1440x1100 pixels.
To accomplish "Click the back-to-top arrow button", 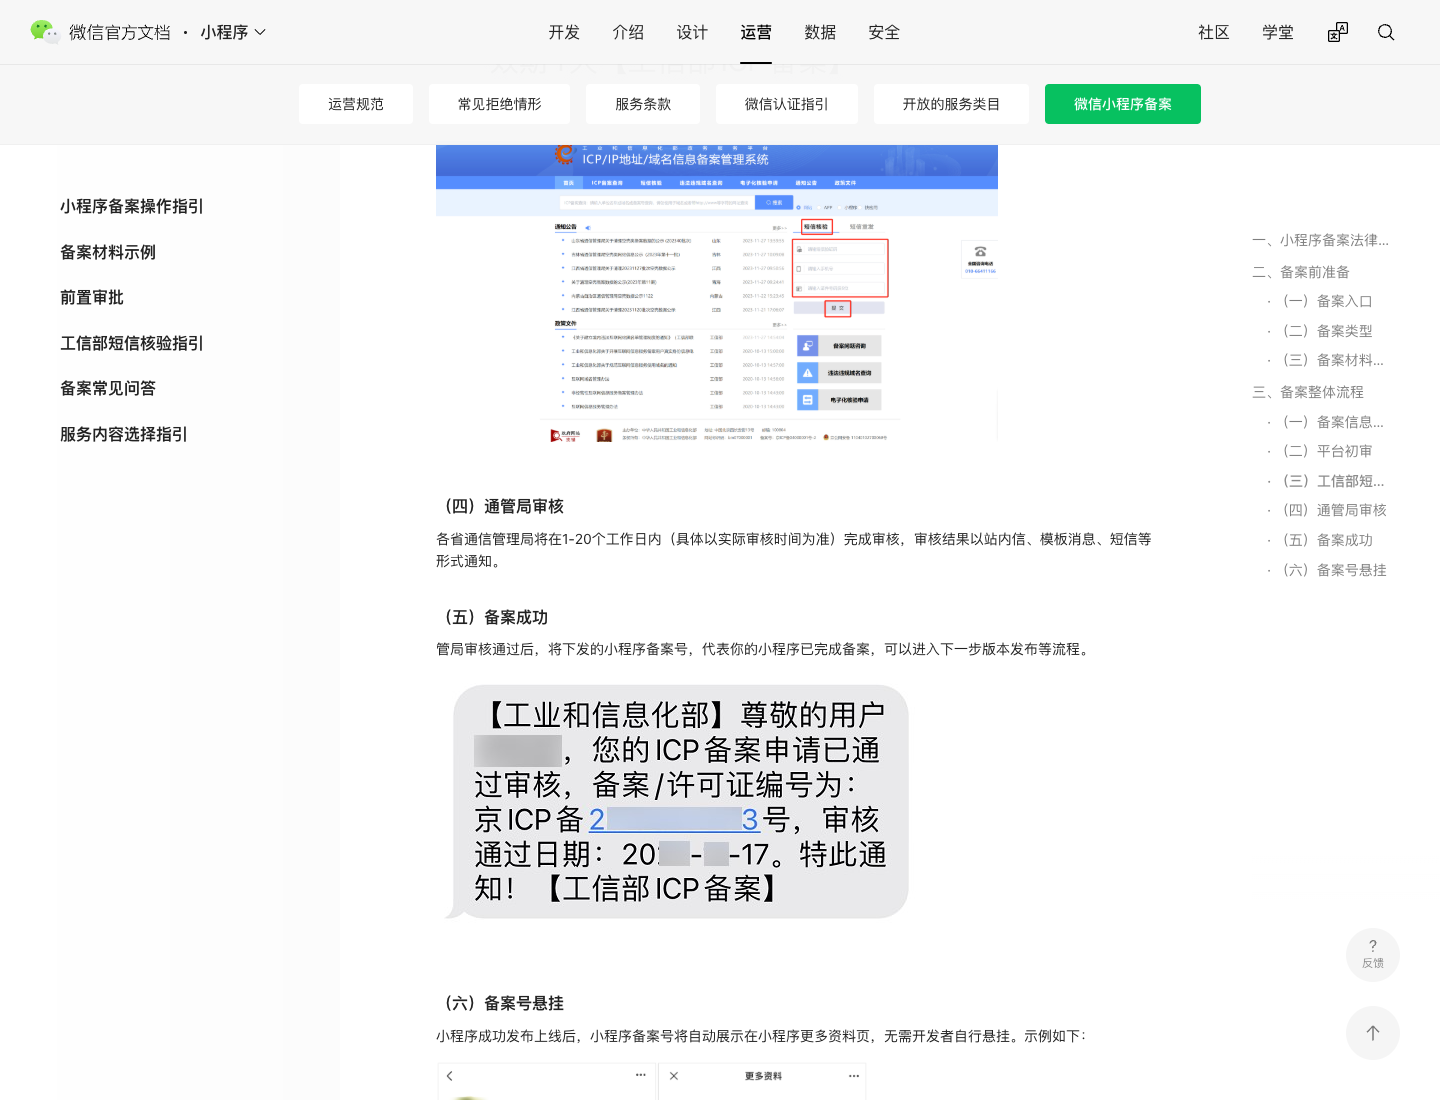I will tap(1373, 1033).
